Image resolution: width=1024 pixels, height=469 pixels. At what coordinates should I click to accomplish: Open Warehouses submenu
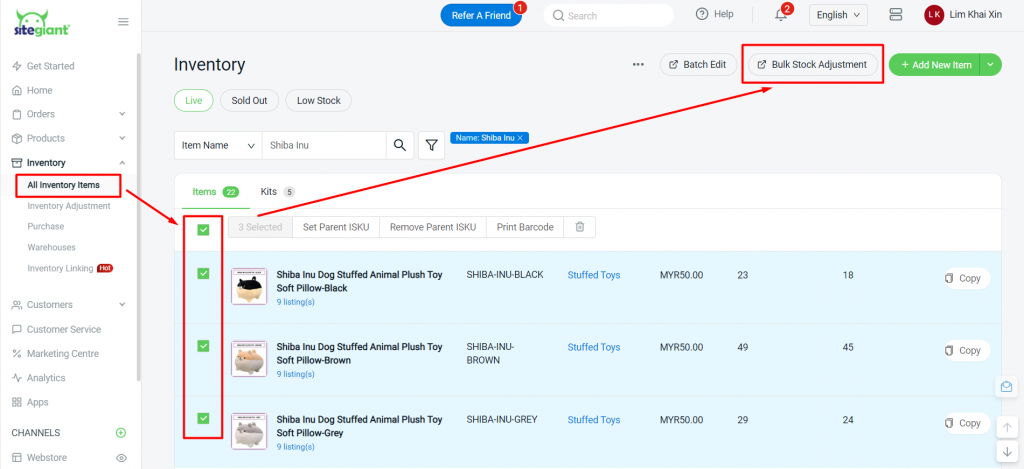(52, 247)
